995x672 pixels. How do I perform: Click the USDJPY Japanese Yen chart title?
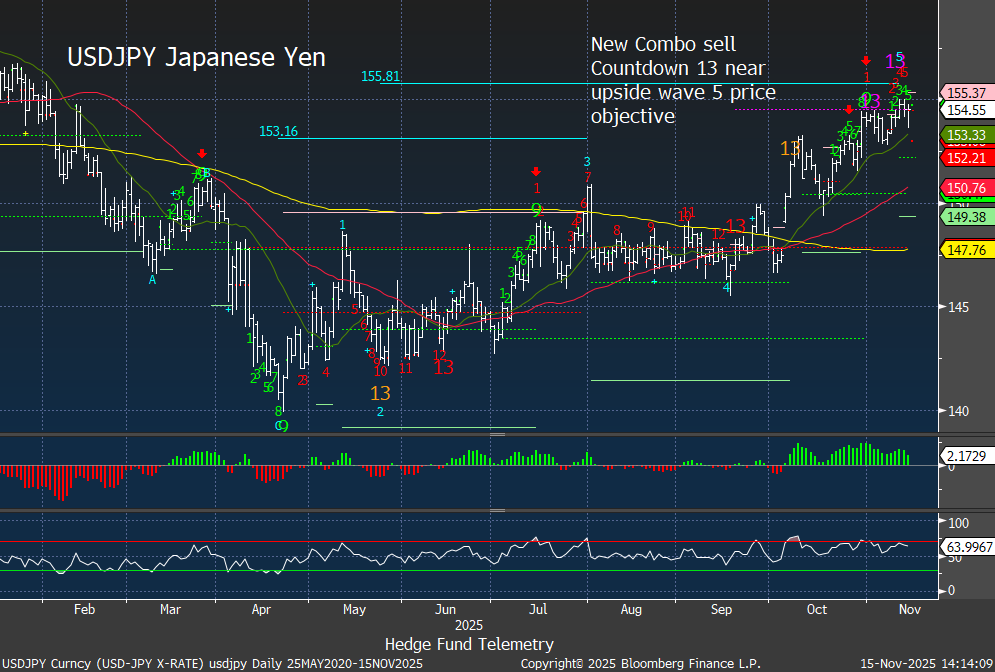pyautogui.click(x=196, y=57)
